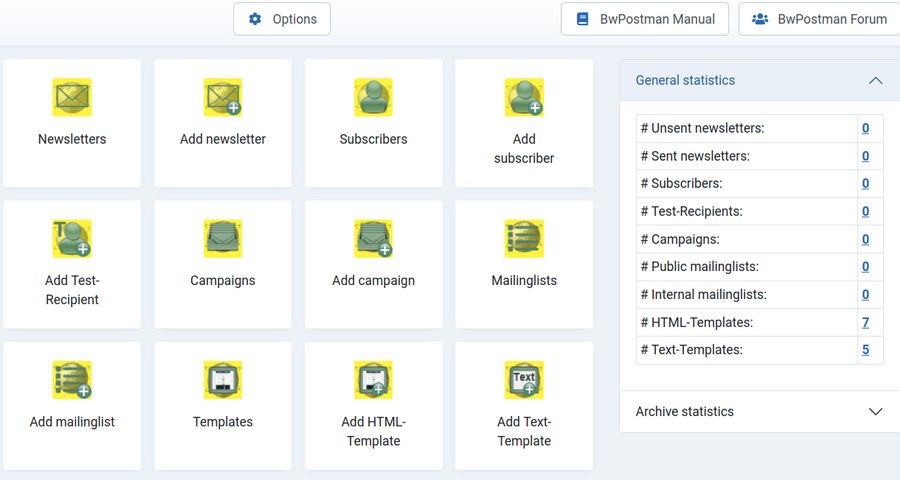Image resolution: width=900 pixels, height=480 pixels.
Task: Open the Campaigns icon
Action: click(x=223, y=239)
